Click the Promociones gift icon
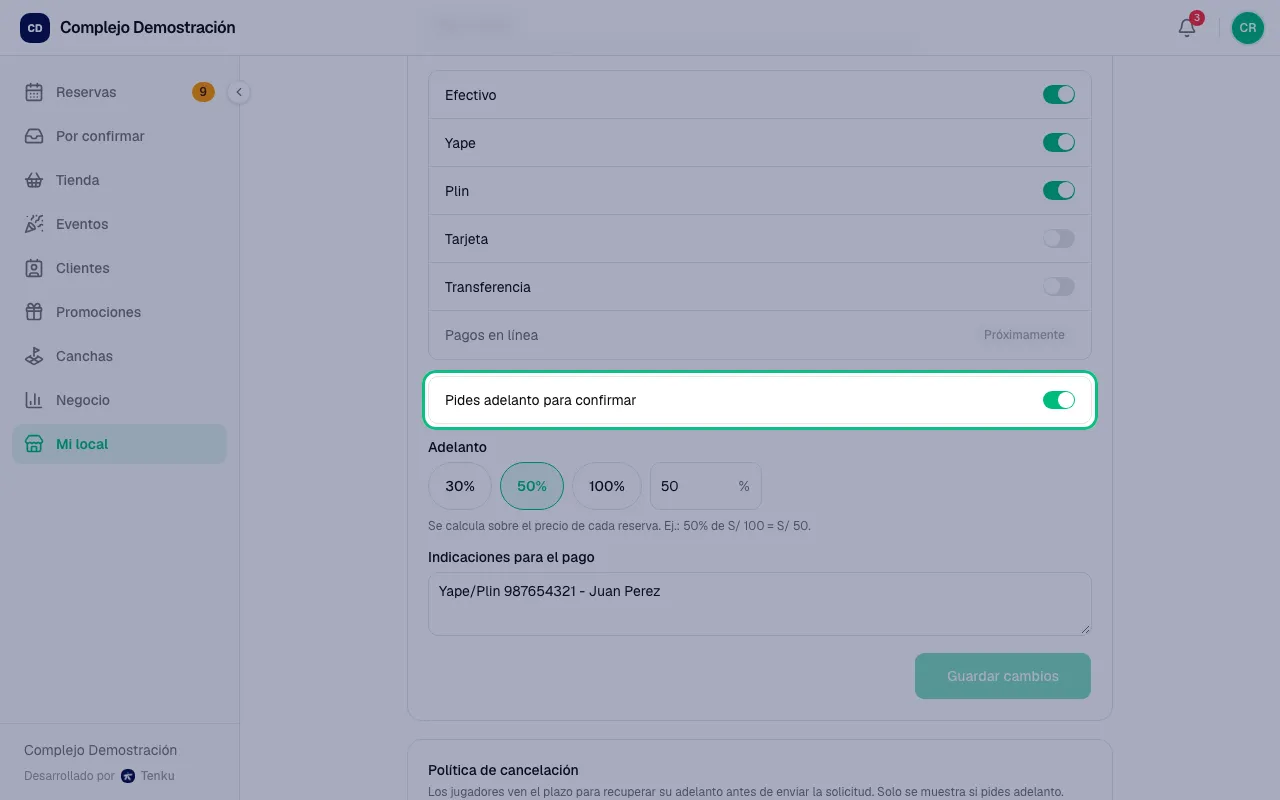The height and width of the screenshot is (800, 1280). [34, 312]
